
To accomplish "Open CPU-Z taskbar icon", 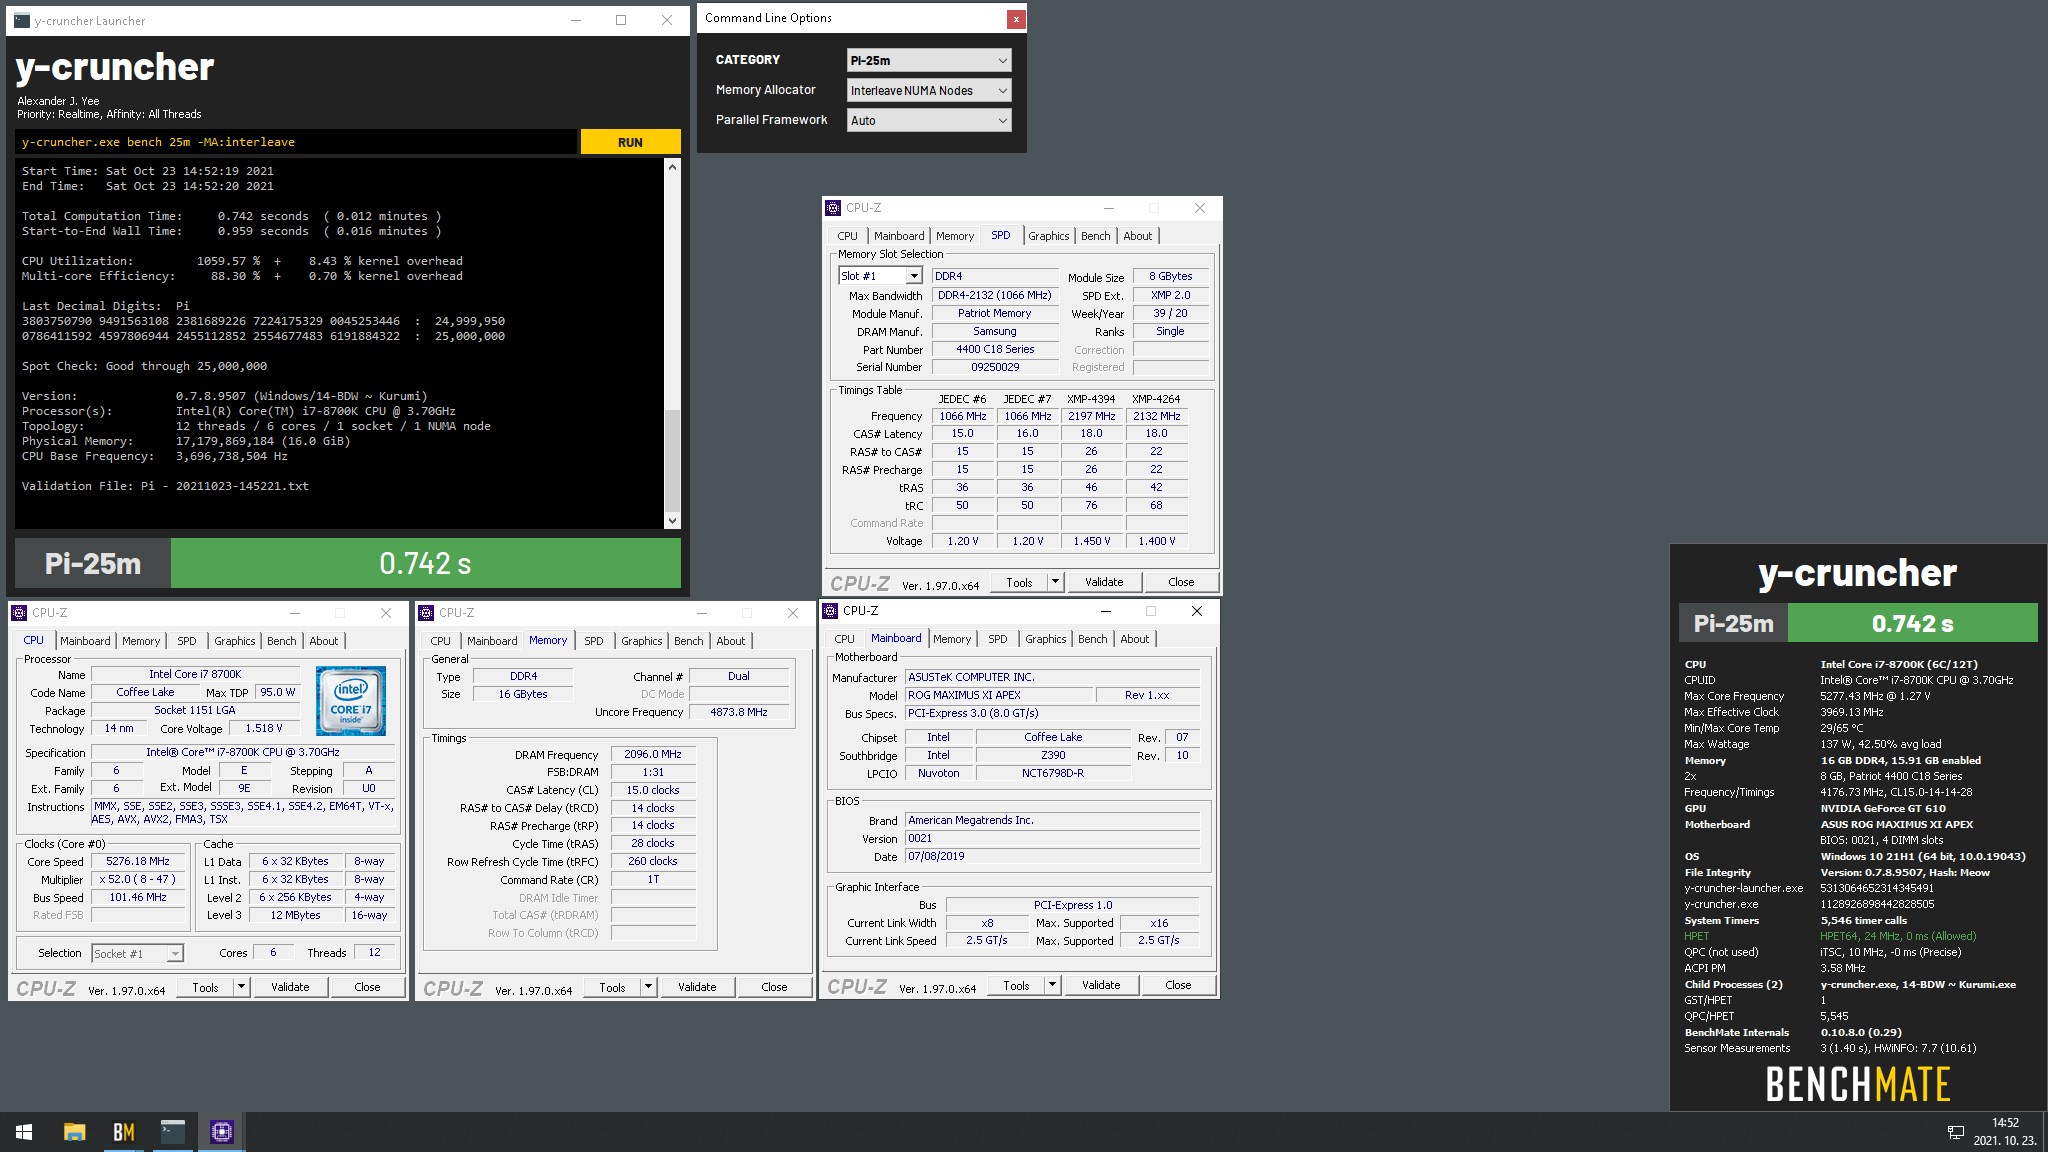I will (221, 1132).
